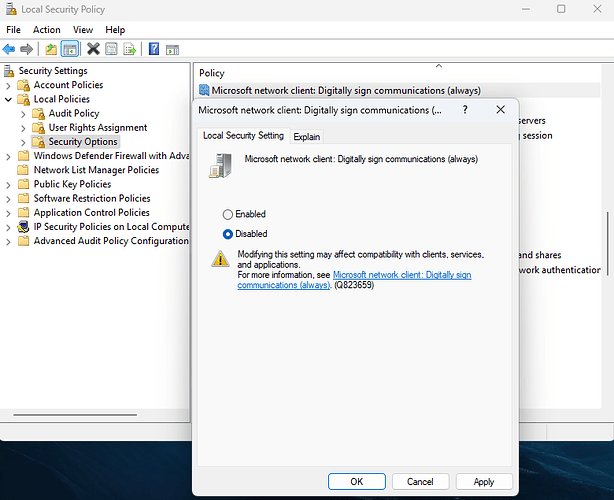Click the Account Policies folder icon
The image size is (614, 500).
click(x=23, y=85)
